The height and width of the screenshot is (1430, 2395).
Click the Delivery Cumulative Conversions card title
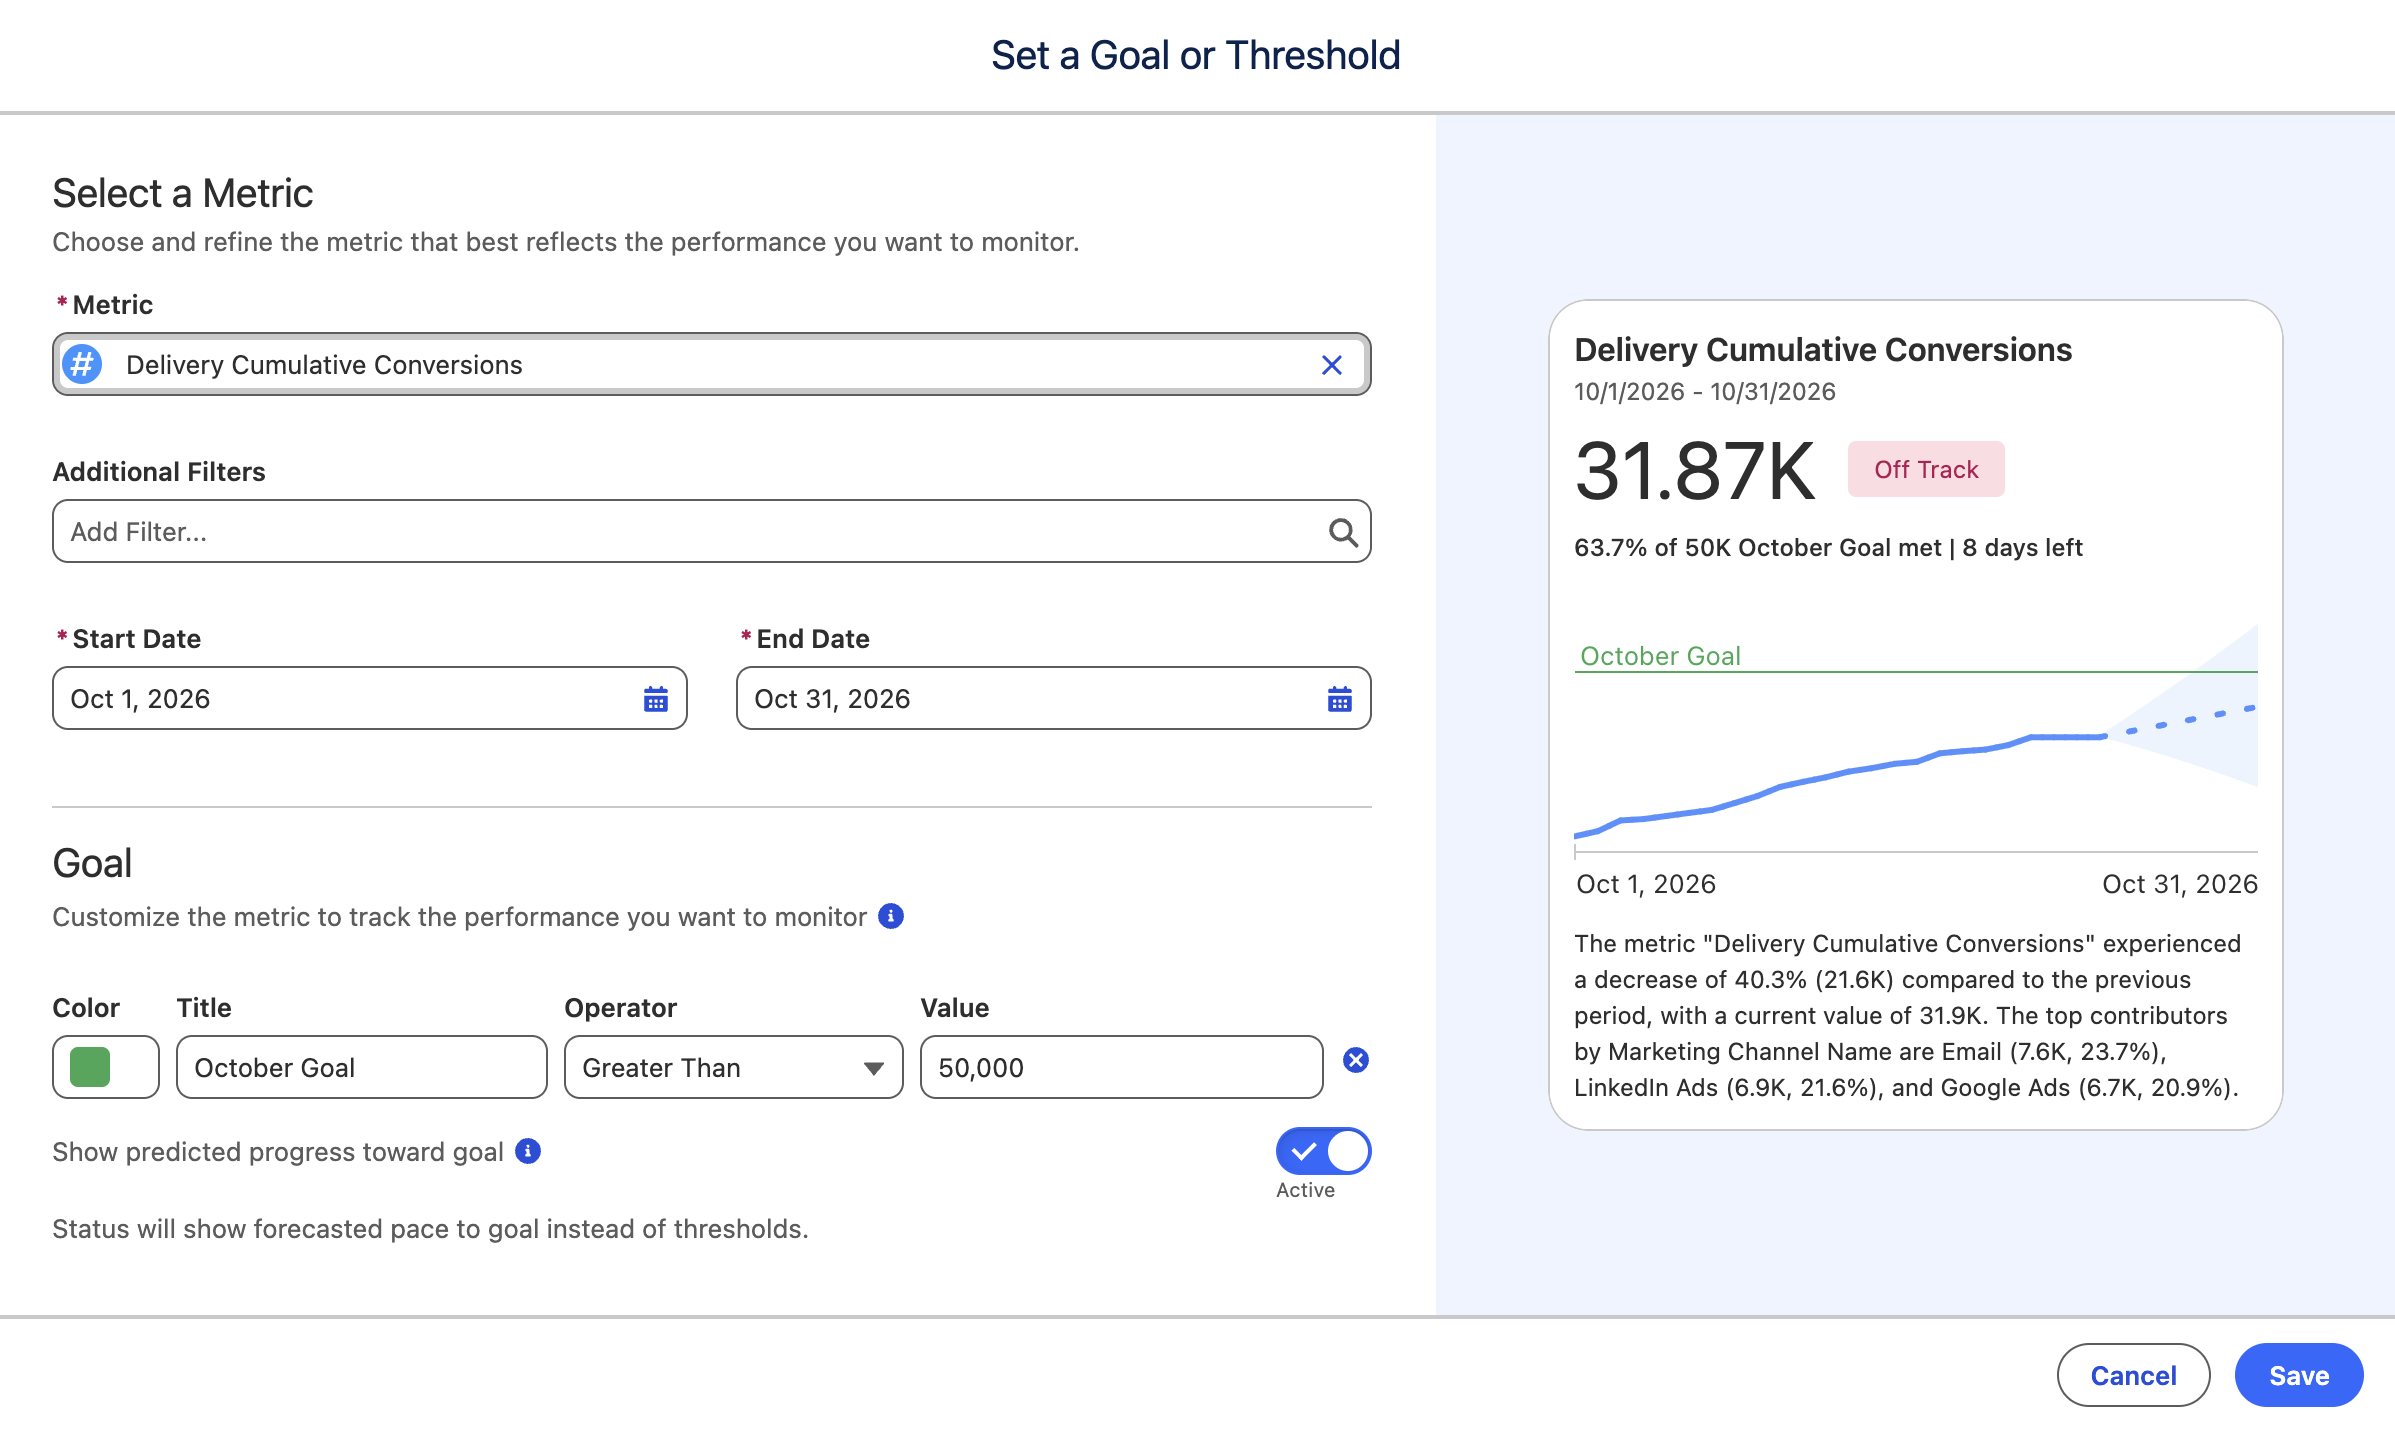click(1823, 349)
